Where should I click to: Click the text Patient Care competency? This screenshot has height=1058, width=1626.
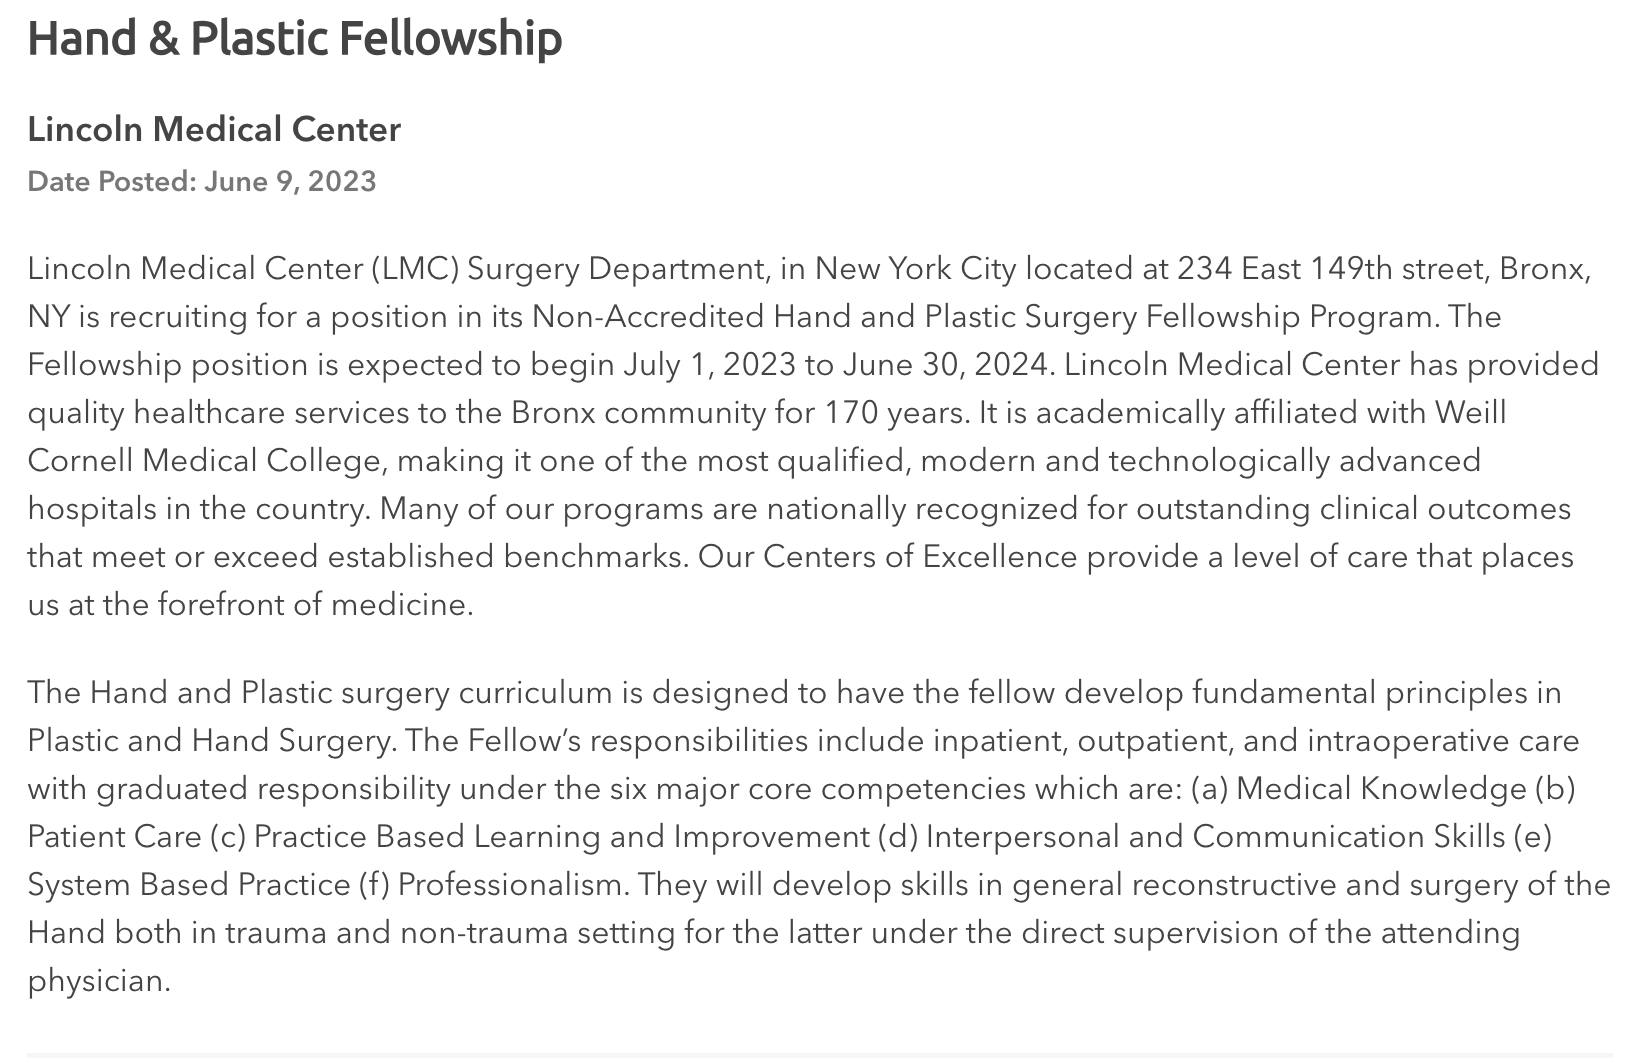tap(114, 836)
